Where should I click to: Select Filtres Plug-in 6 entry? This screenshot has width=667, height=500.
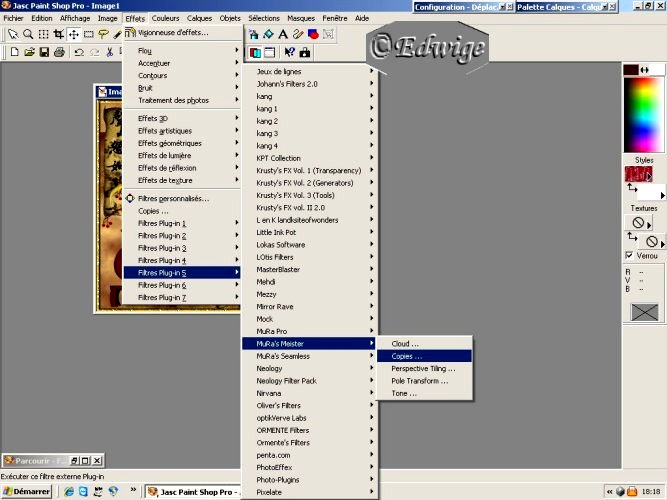point(182,285)
